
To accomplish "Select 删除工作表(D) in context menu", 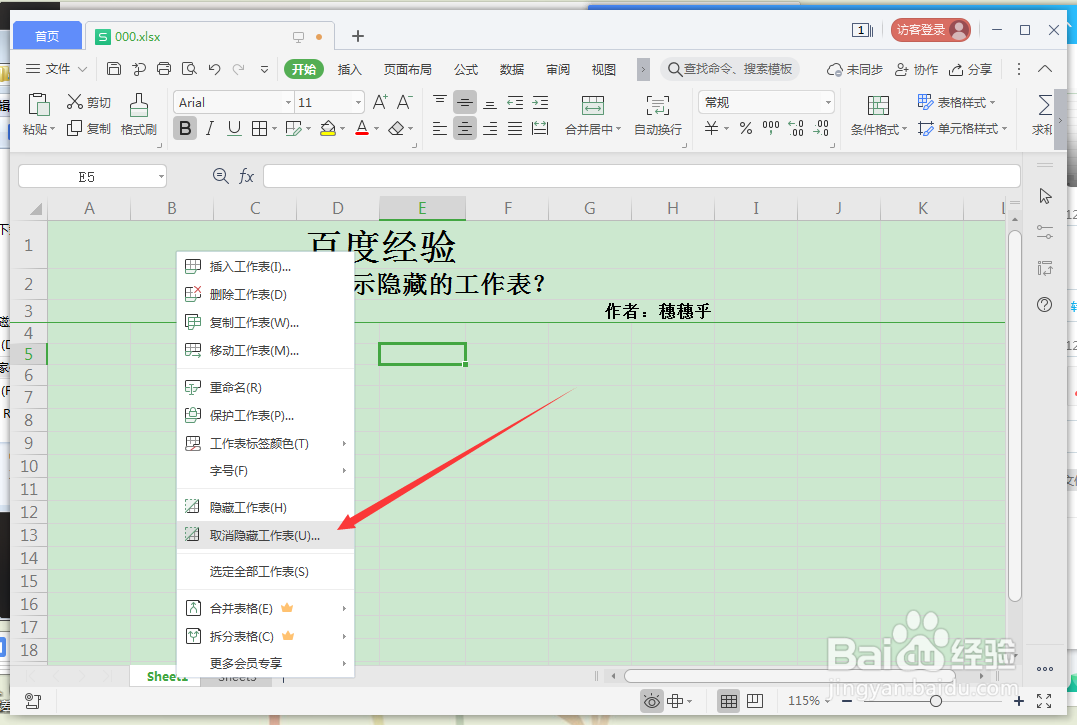I will pyautogui.click(x=265, y=295).
